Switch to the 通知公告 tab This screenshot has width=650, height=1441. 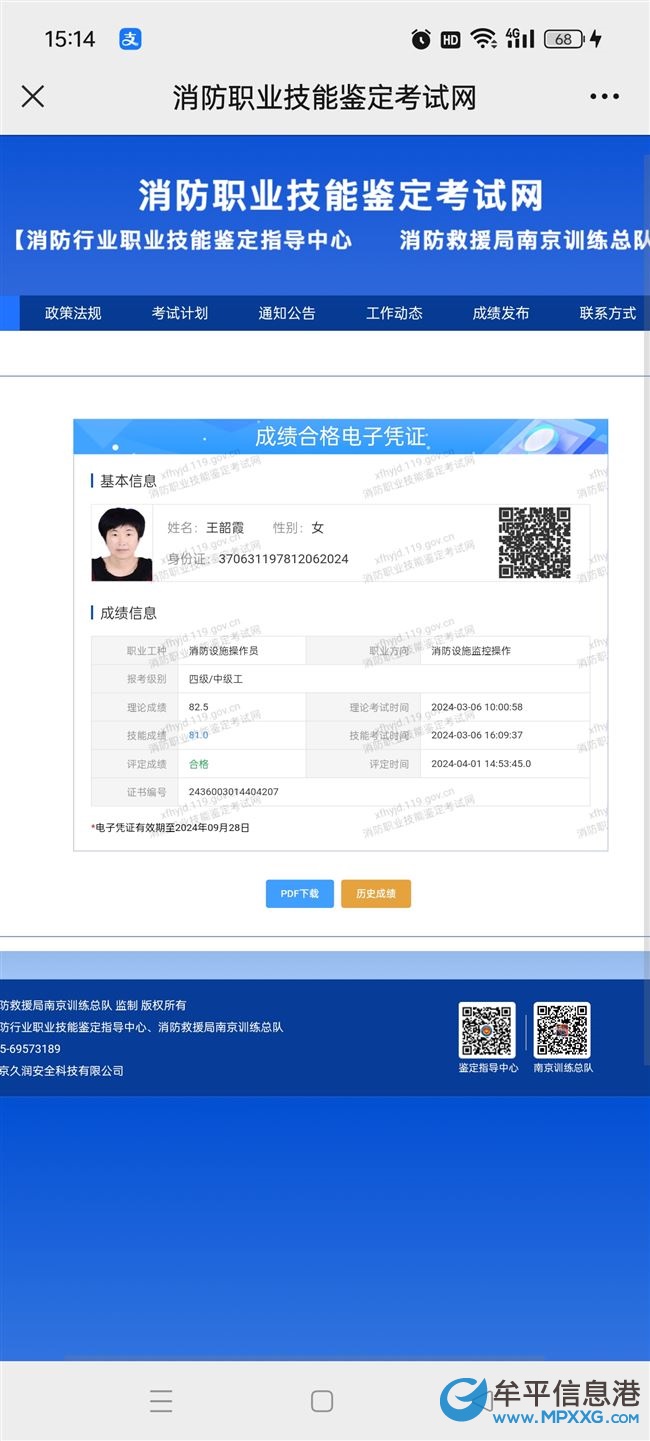click(x=287, y=313)
